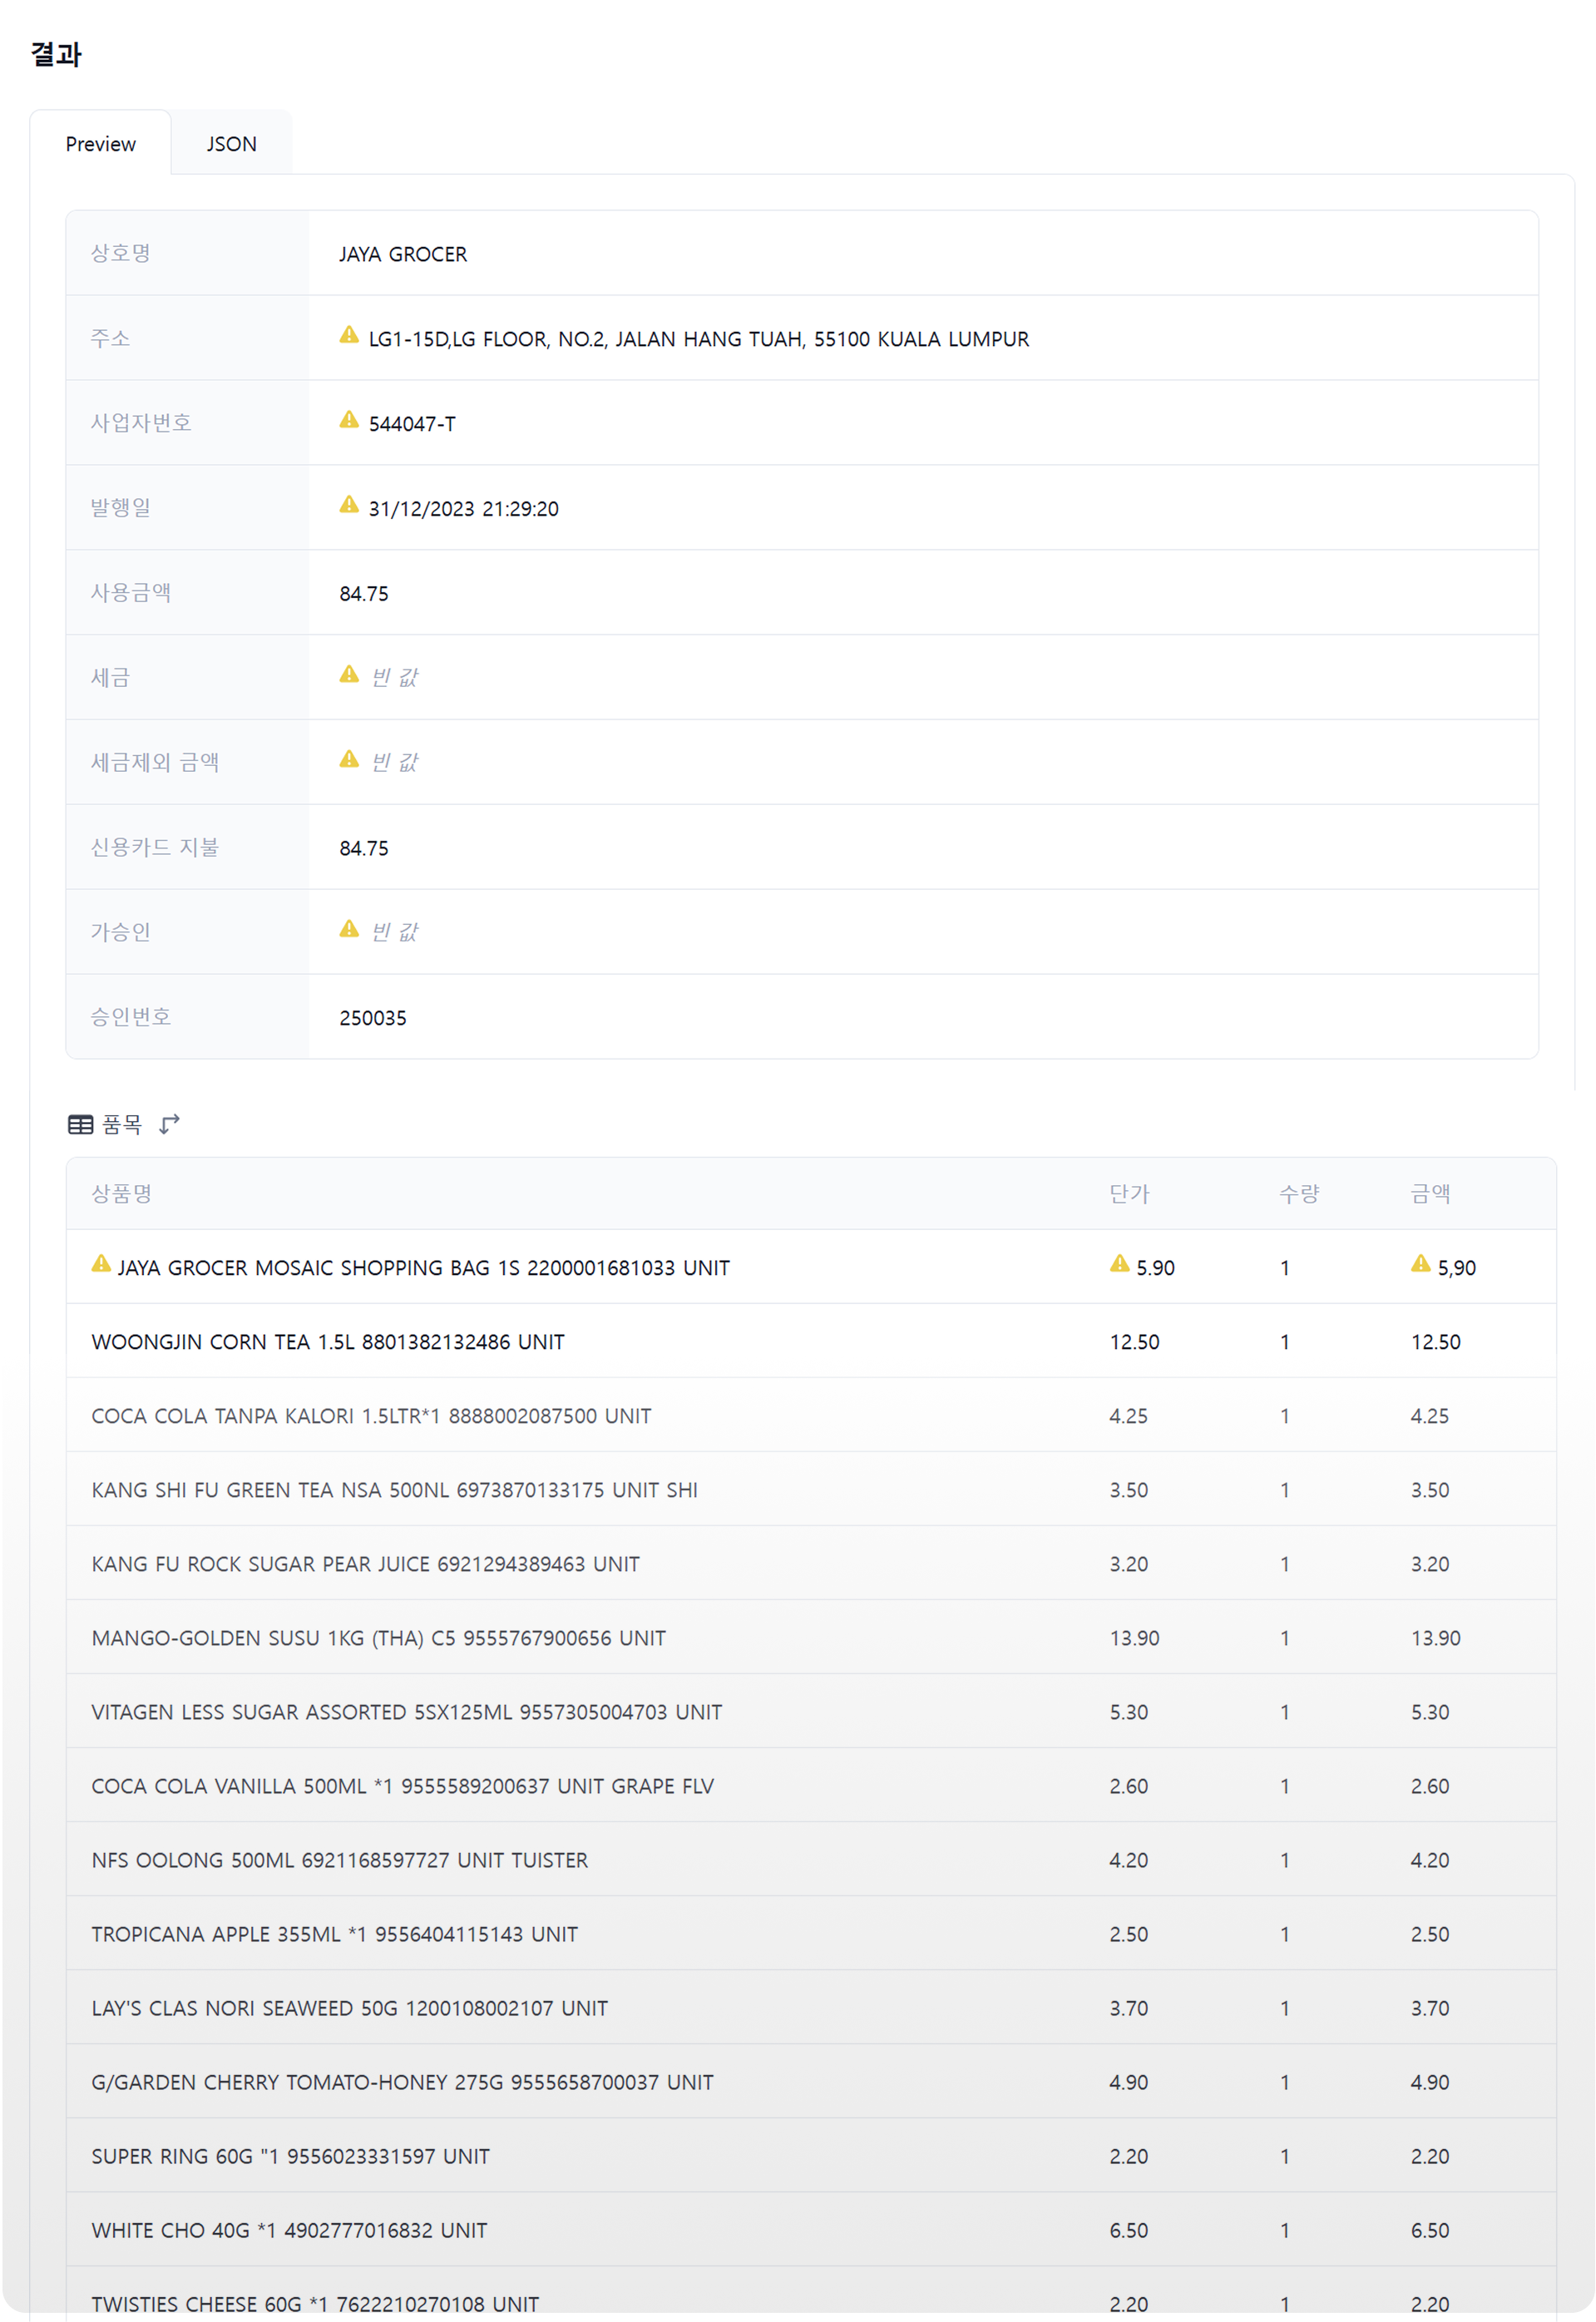Select WOONGJIN CORN TEA 1.5L item name
1596x2322 pixels.
[x=328, y=1342]
